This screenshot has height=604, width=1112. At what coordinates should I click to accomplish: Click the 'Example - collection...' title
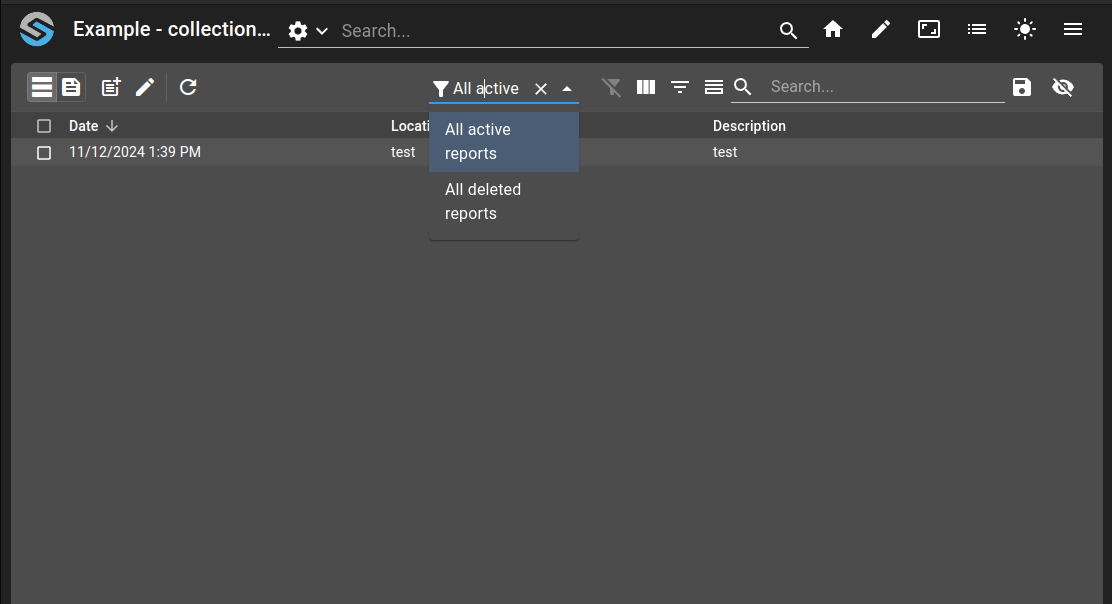pos(172,29)
